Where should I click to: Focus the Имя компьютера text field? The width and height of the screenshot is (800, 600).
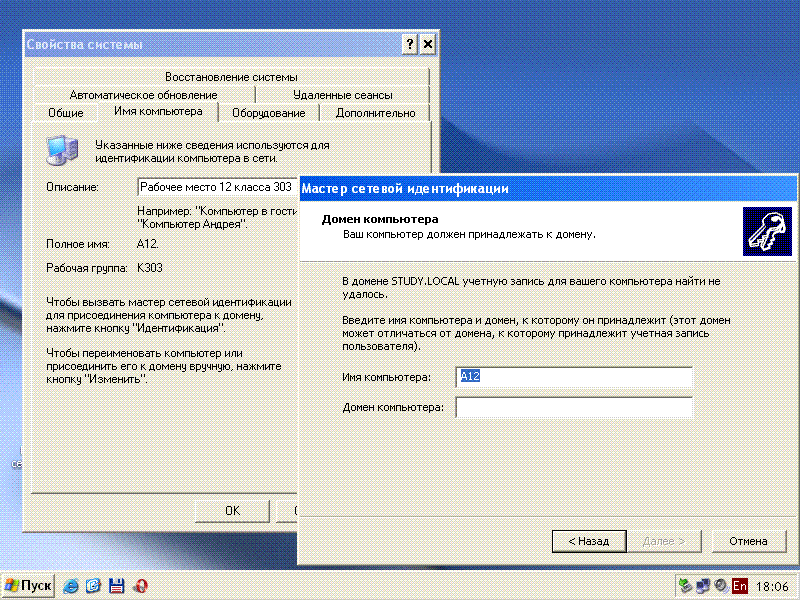click(574, 377)
